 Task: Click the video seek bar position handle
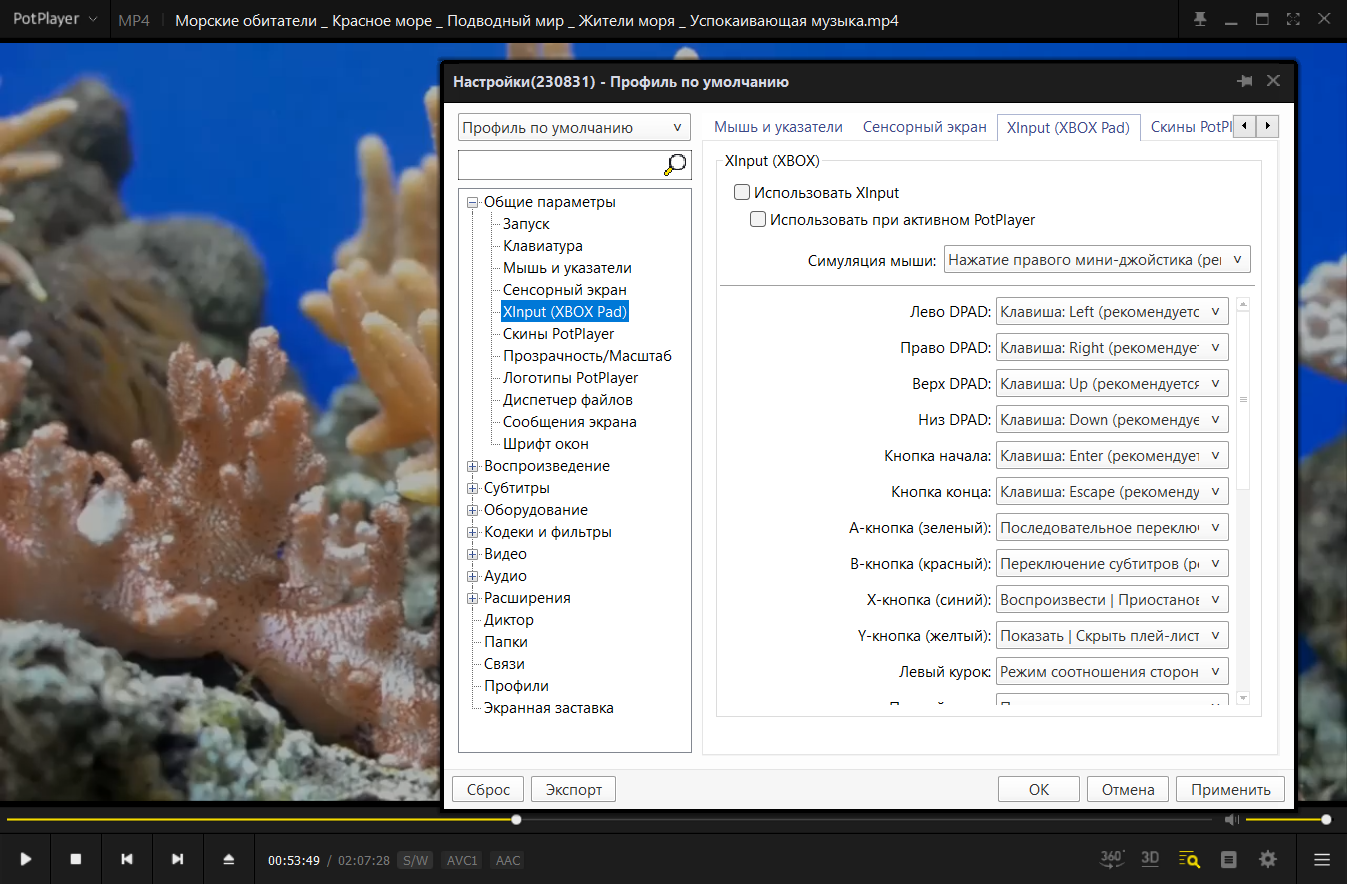pos(516,819)
